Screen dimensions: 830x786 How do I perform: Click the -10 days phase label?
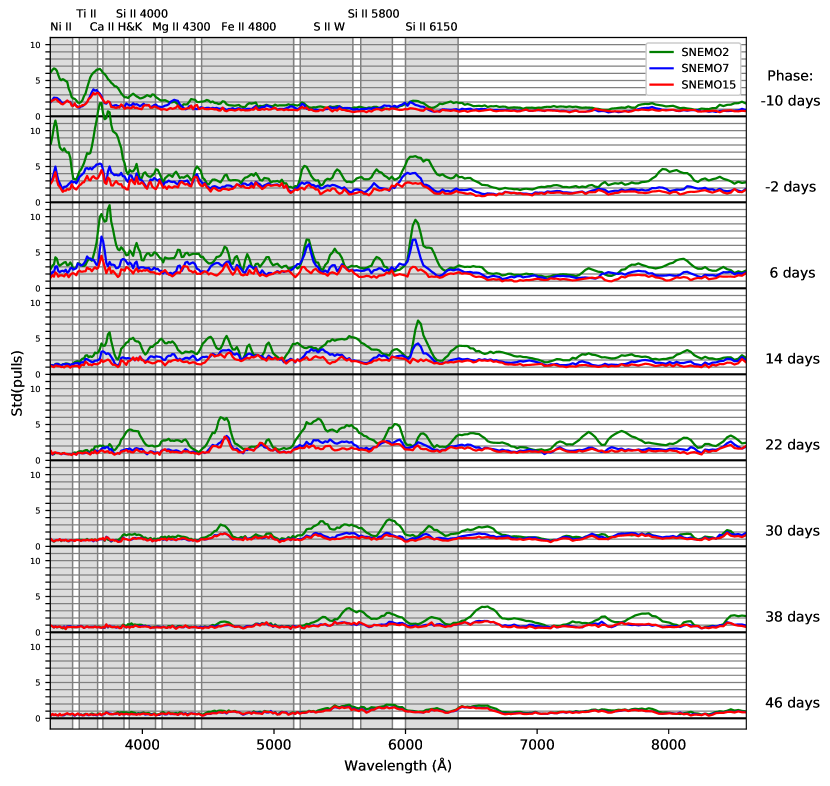(790, 101)
